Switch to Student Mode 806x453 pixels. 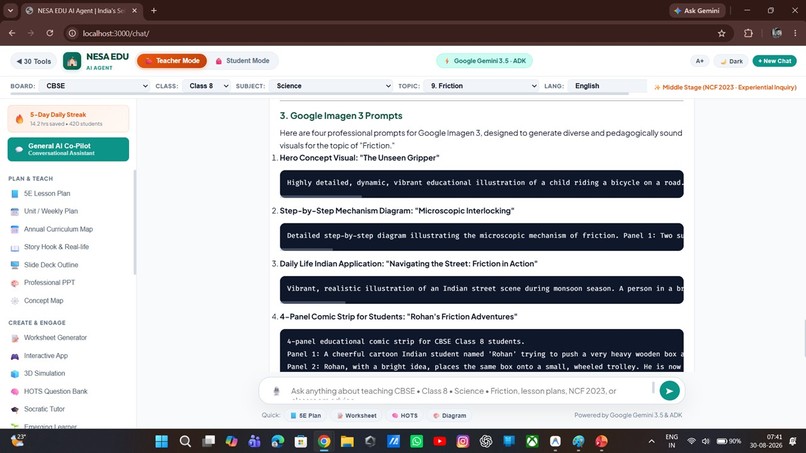coord(242,61)
